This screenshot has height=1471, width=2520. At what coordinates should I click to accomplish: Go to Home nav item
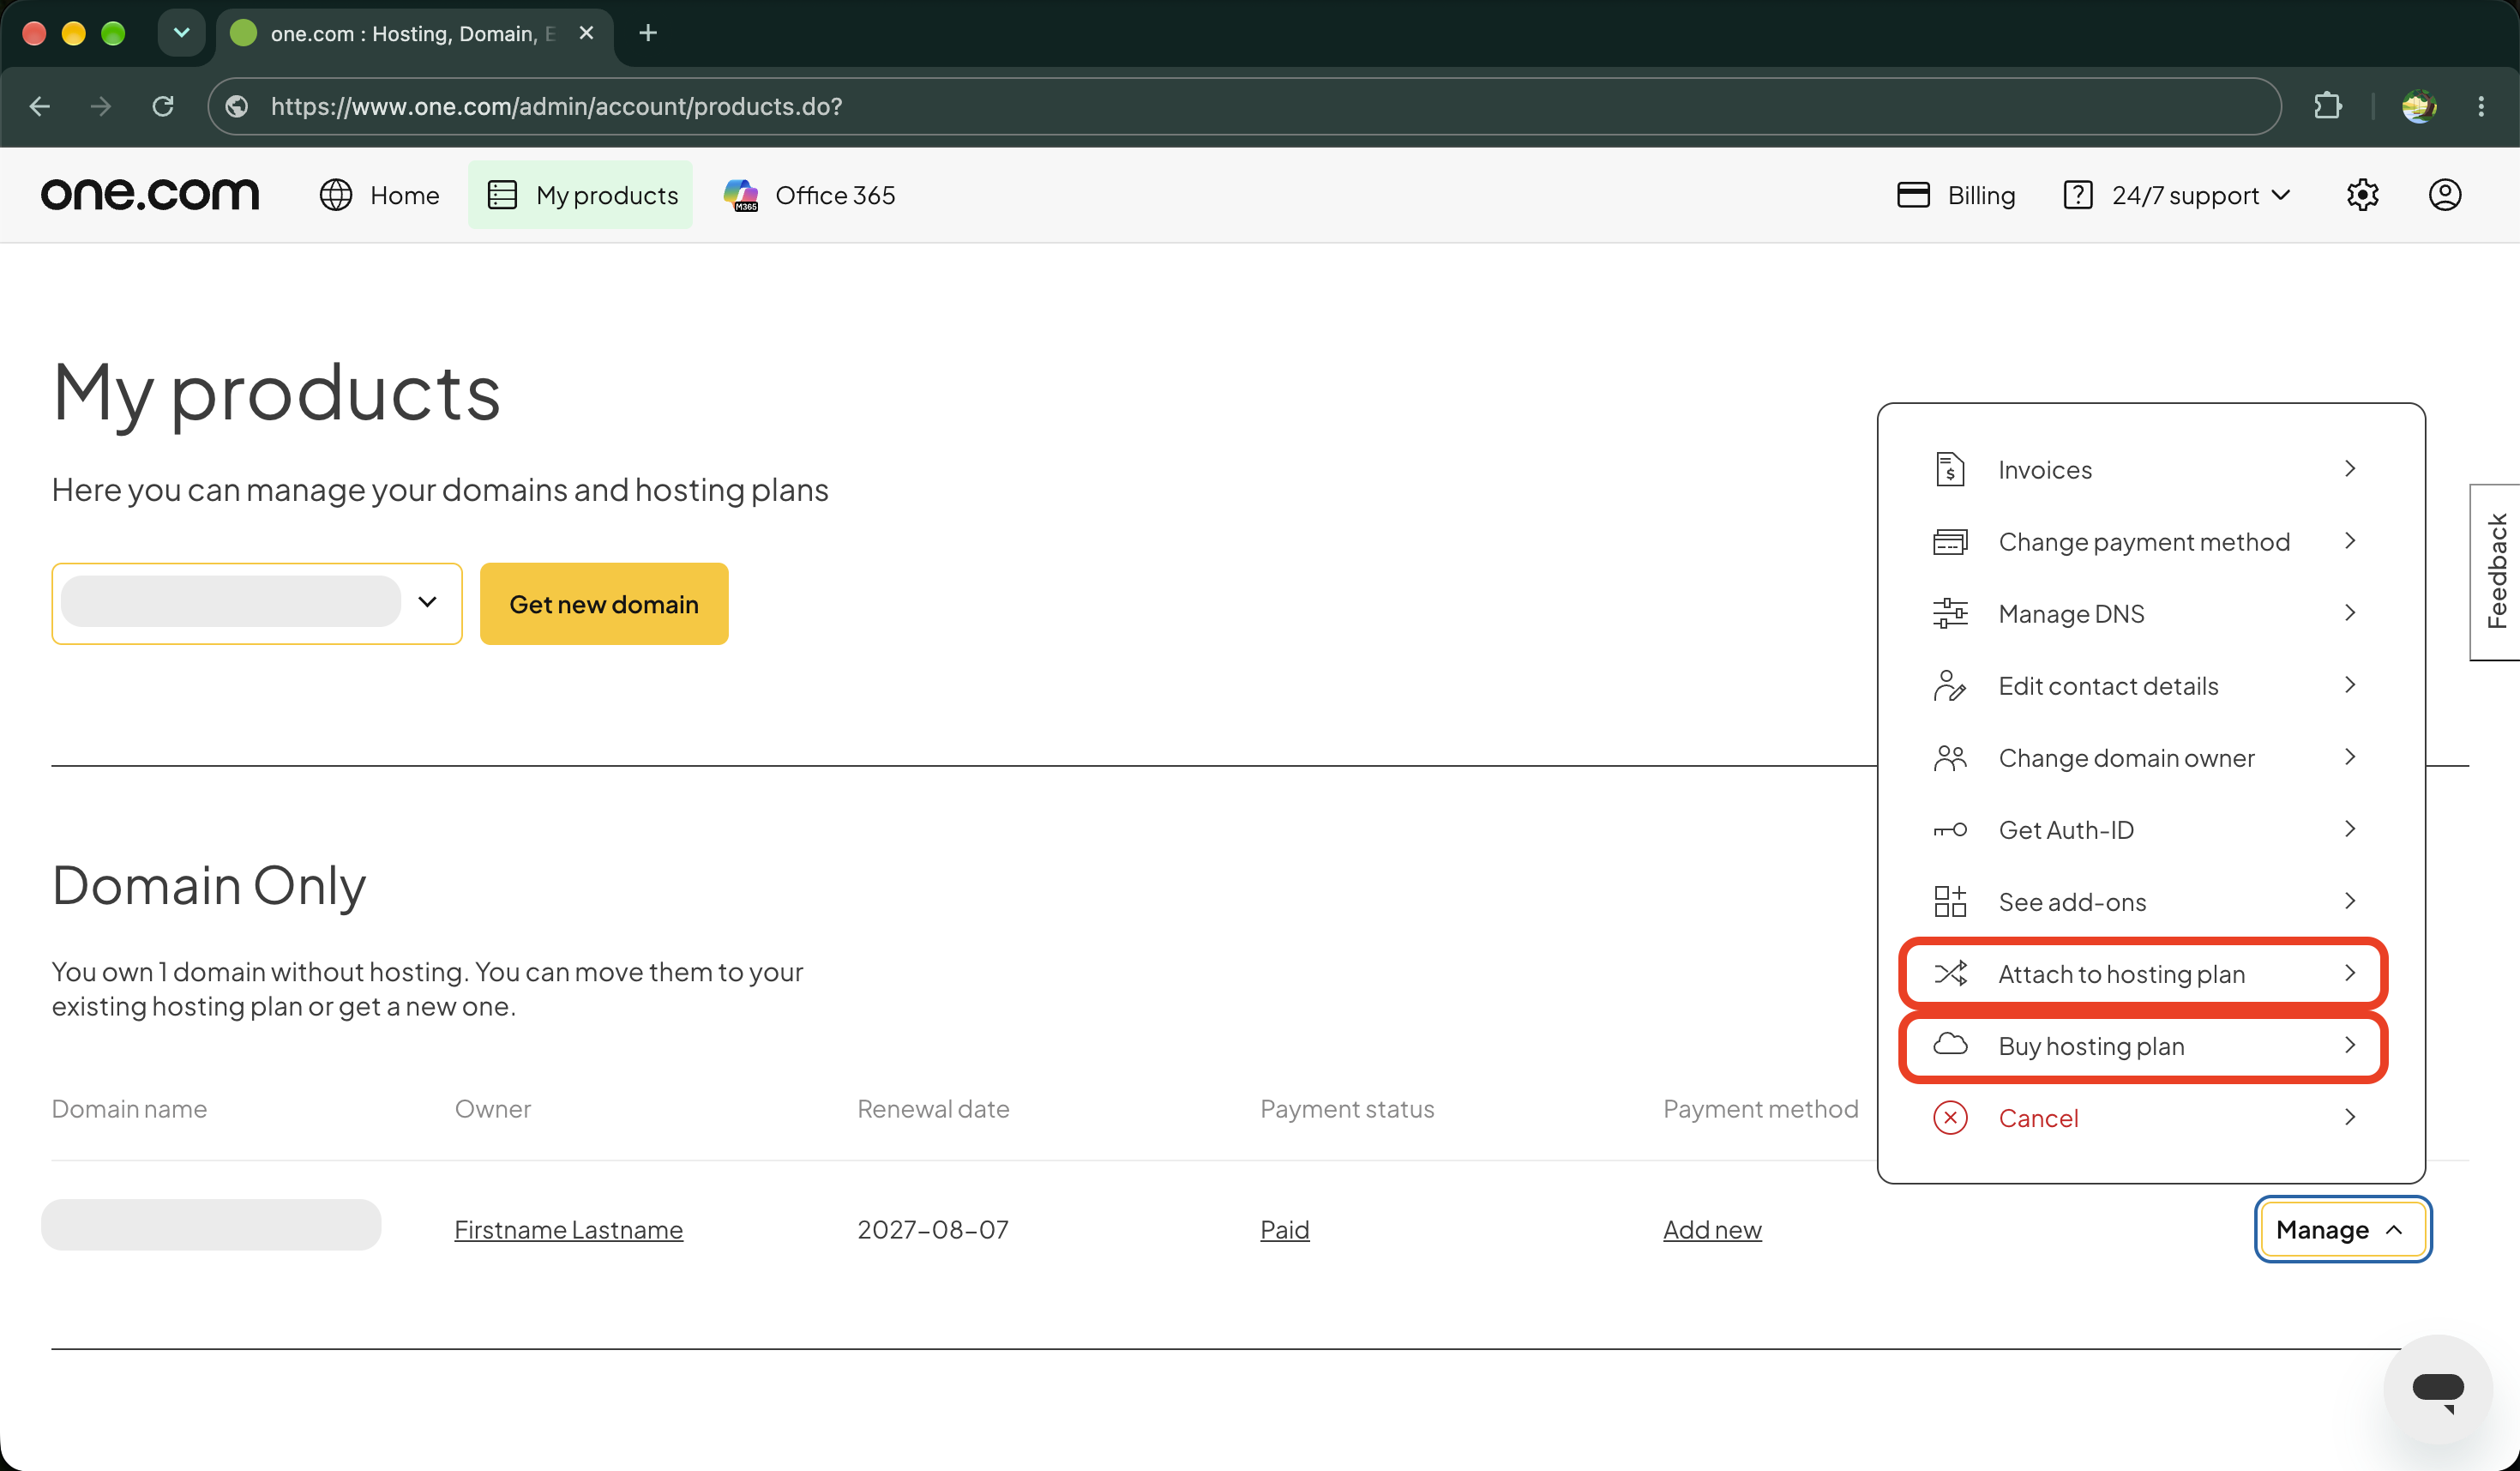379,195
